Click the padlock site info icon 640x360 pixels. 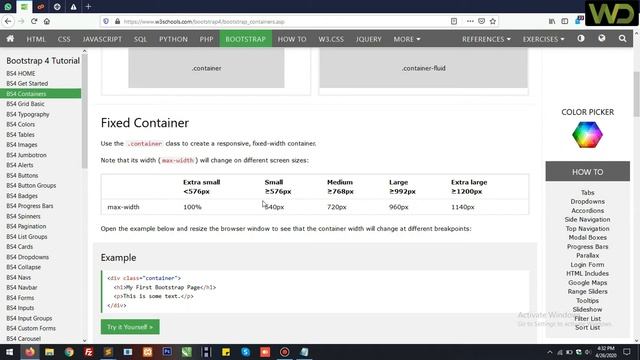point(117,21)
